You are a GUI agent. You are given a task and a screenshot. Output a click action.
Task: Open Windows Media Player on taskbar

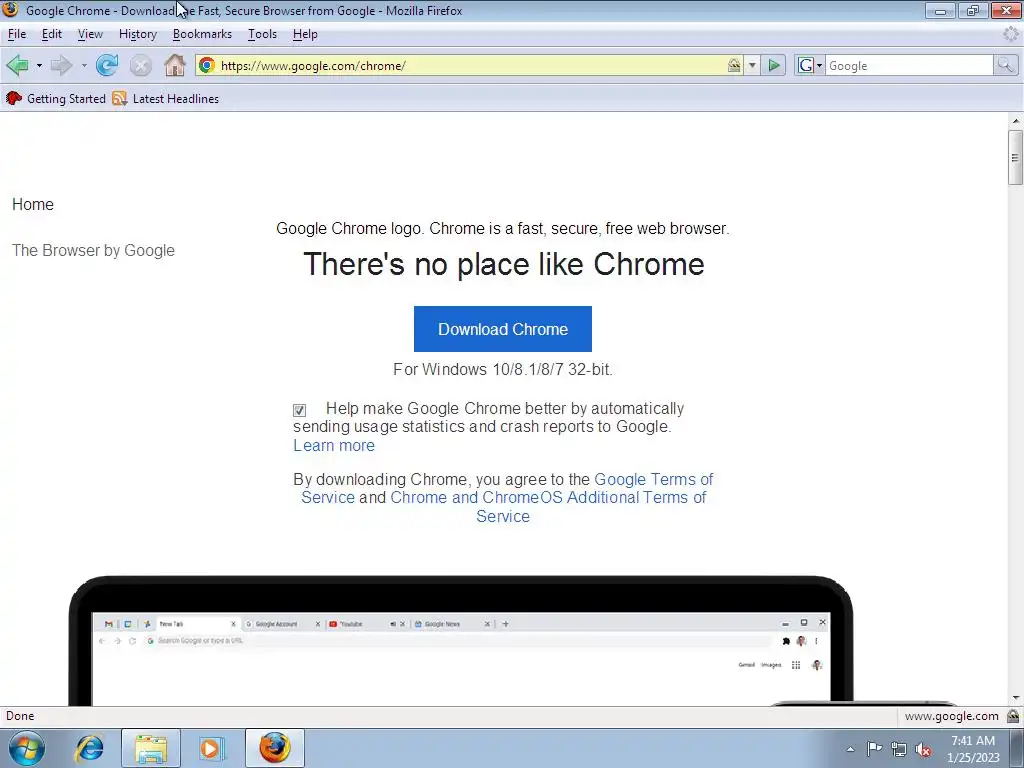212,748
